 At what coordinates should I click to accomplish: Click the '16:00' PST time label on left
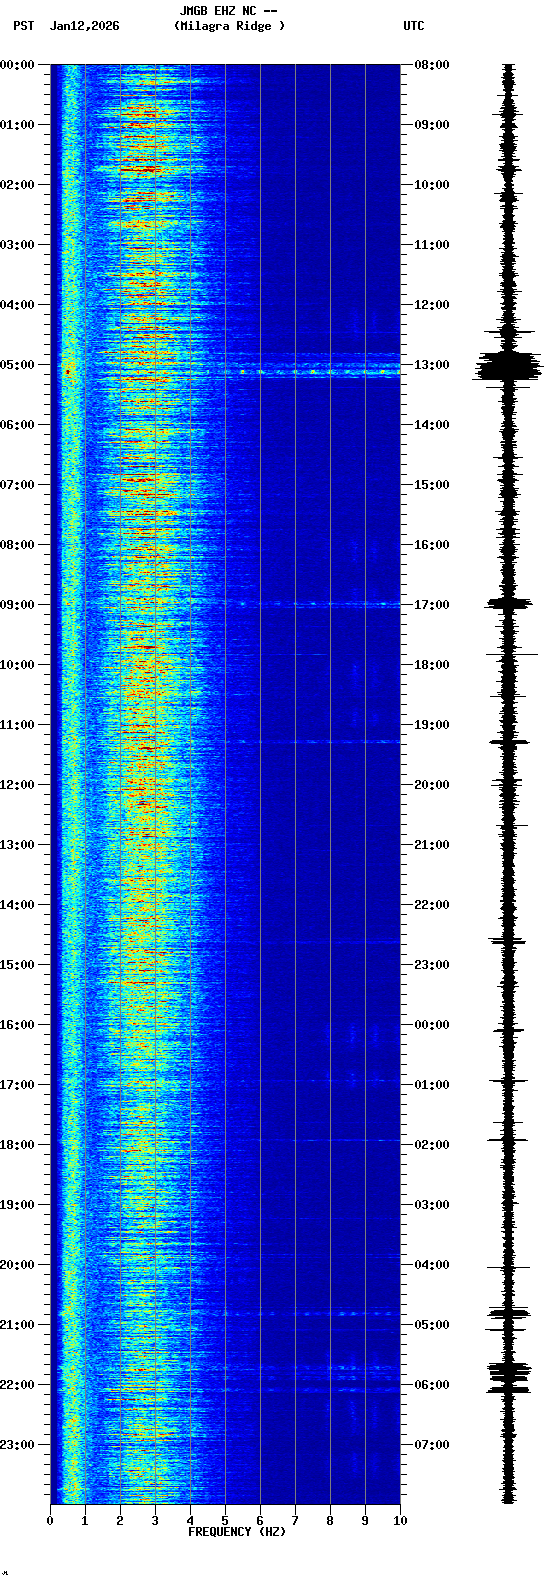click(x=17, y=1025)
